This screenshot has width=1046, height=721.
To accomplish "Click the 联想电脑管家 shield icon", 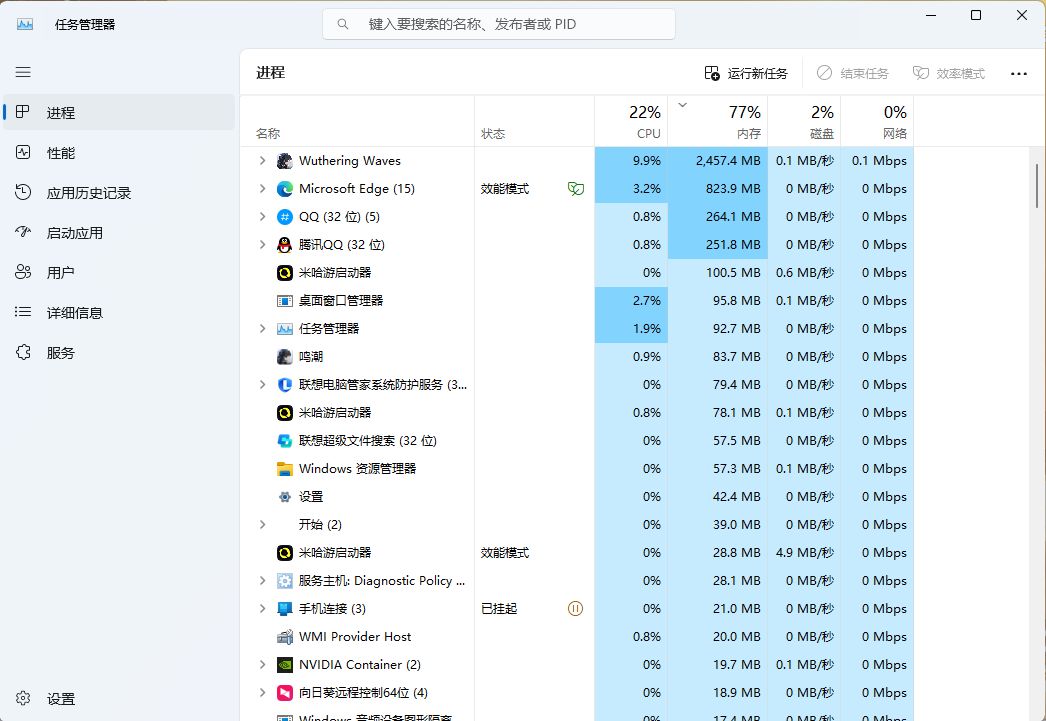I will coord(285,385).
